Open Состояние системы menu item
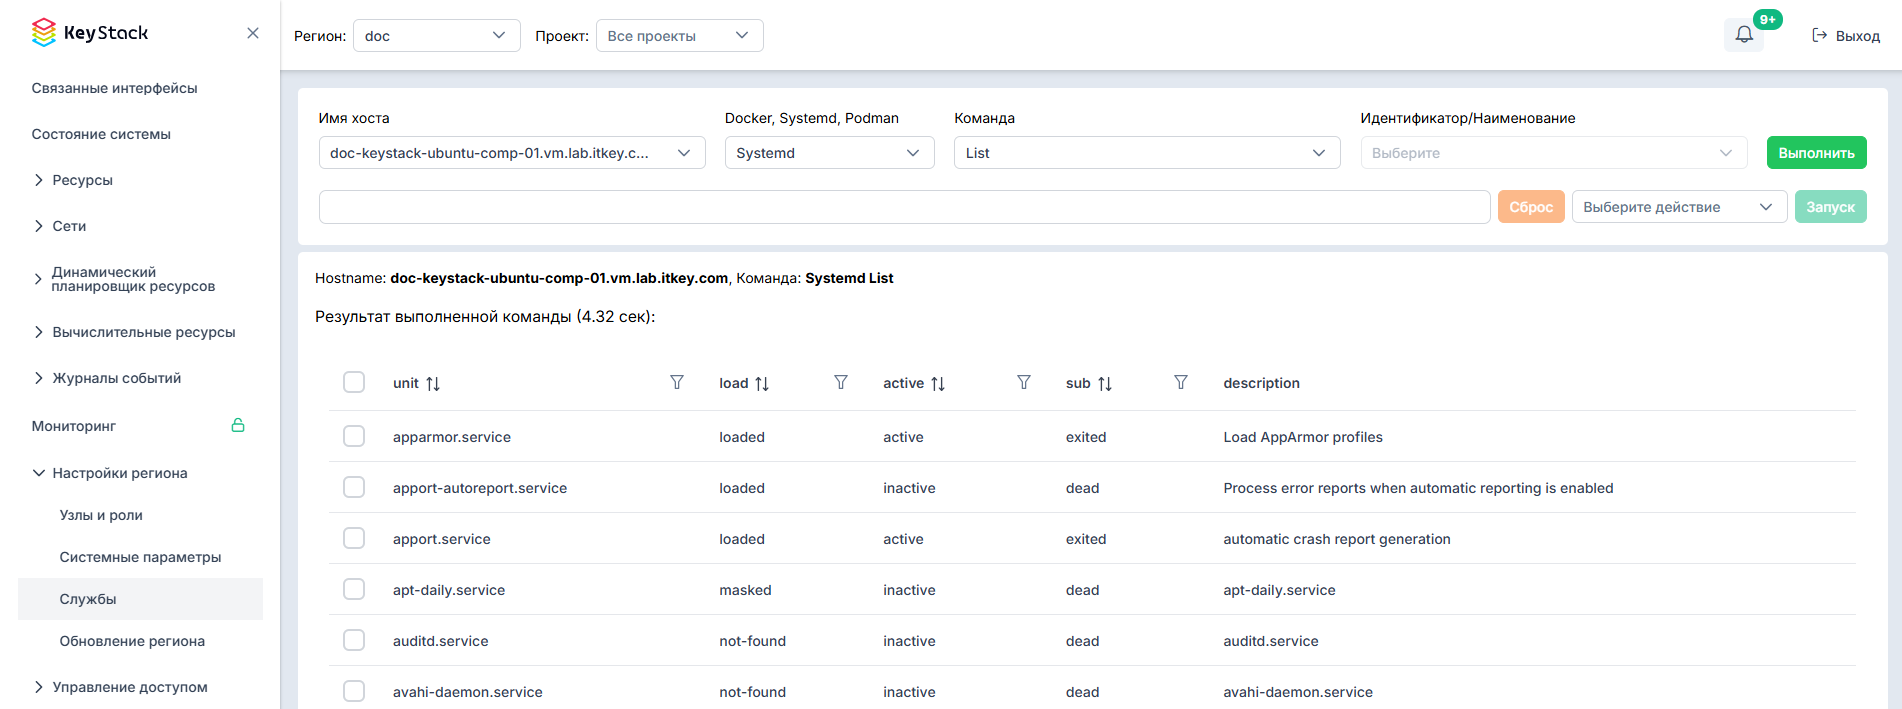 coord(101,134)
